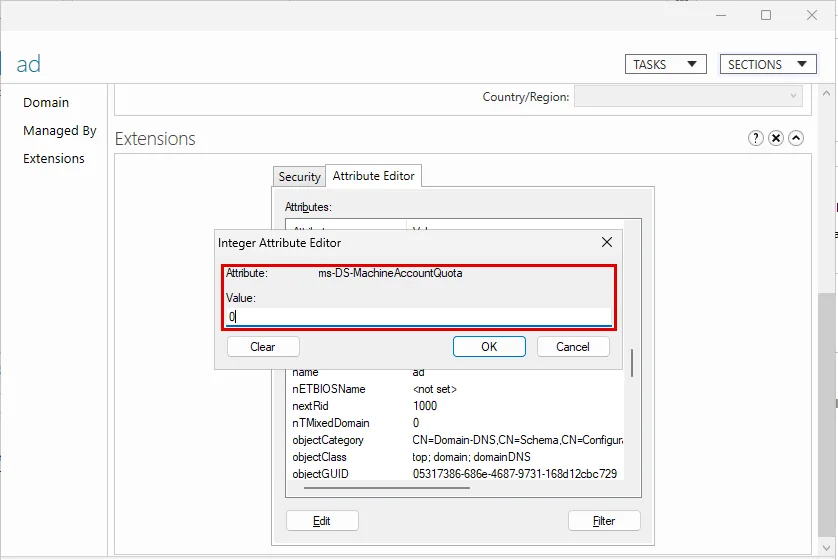The width and height of the screenshot is (838, 560).
Task: Confirm with the OK button
Action: click(489, 347)
